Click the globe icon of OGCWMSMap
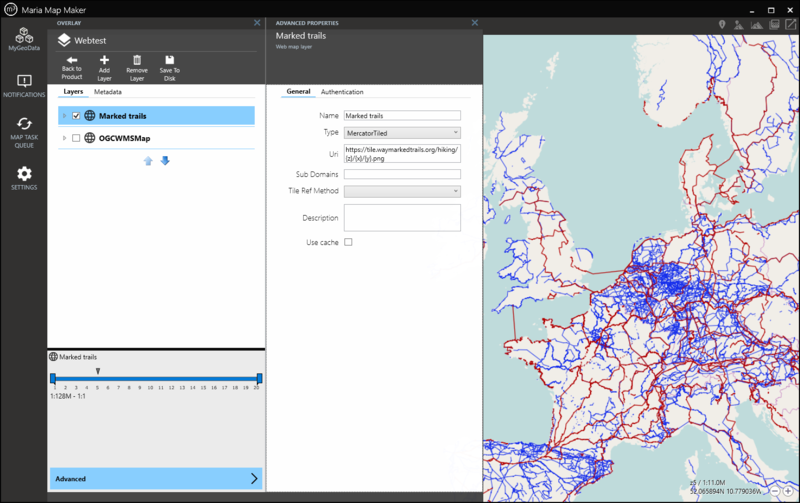The image size is (800, 503). (x=89, y=138)
